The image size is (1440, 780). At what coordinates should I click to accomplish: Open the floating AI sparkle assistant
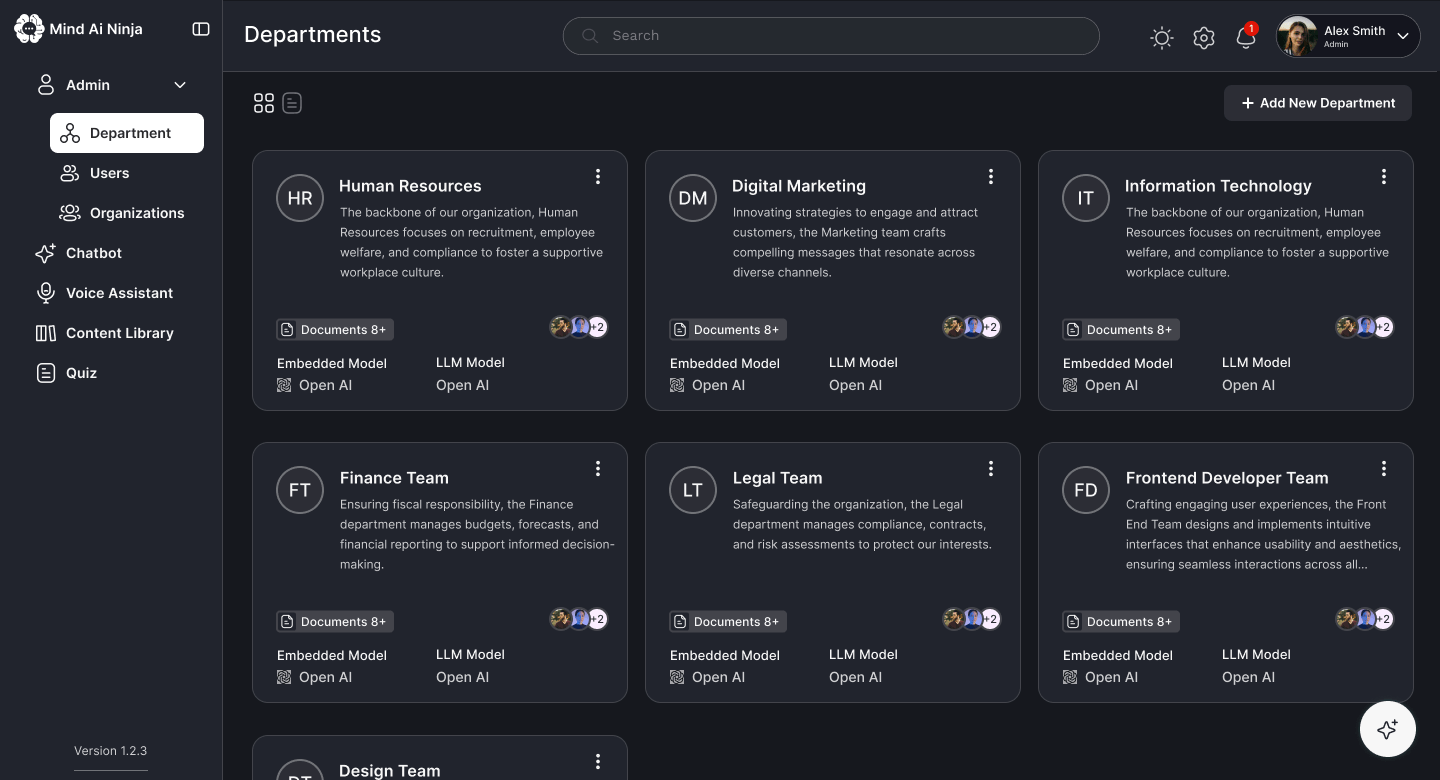tap(1387, 729)
